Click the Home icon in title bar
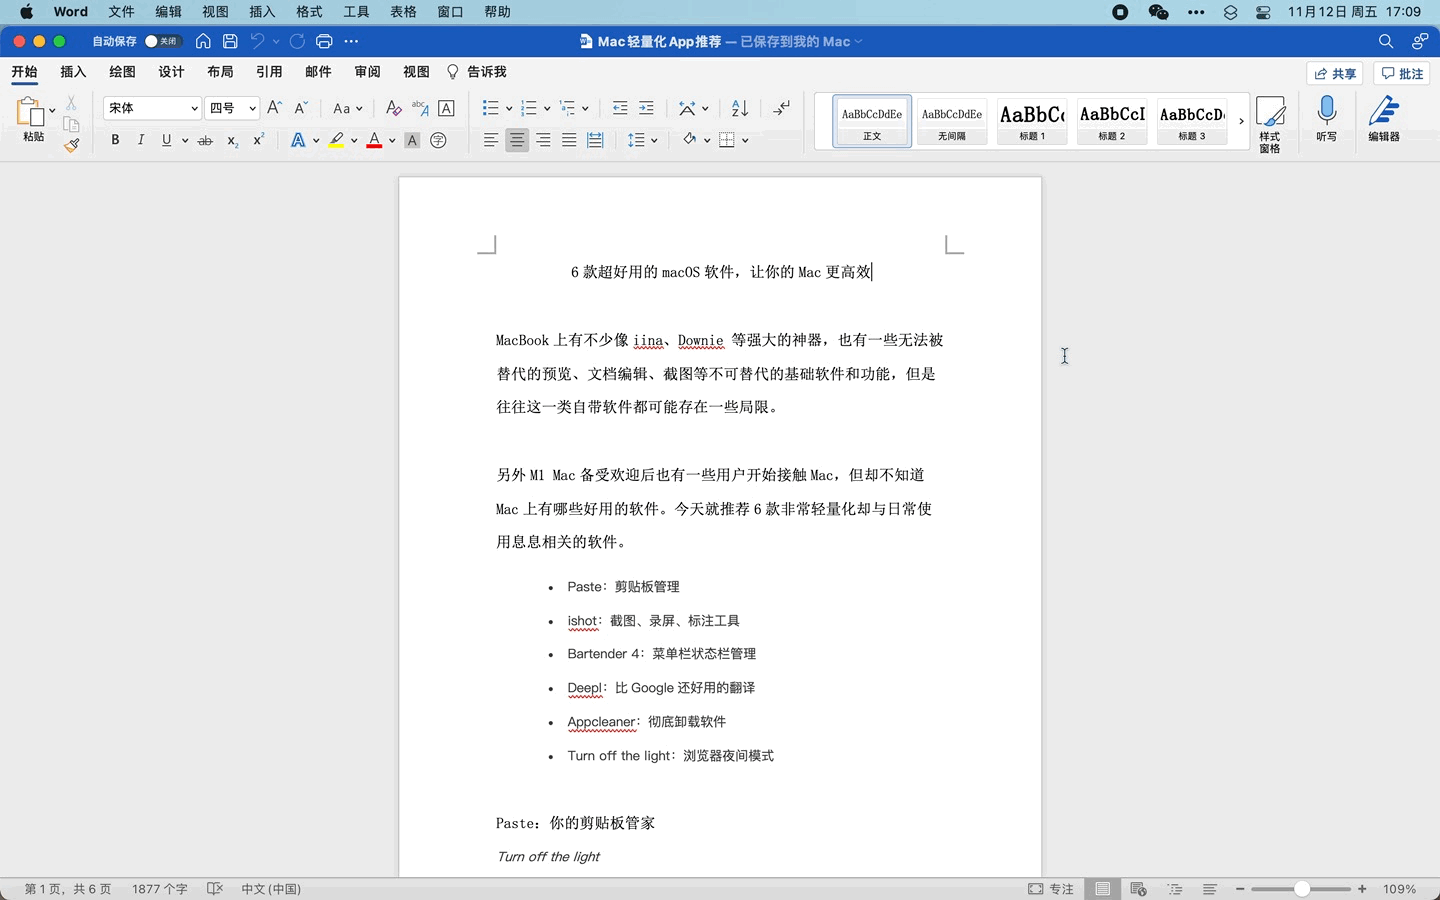1440x900 pixels. tap(203, 41)
